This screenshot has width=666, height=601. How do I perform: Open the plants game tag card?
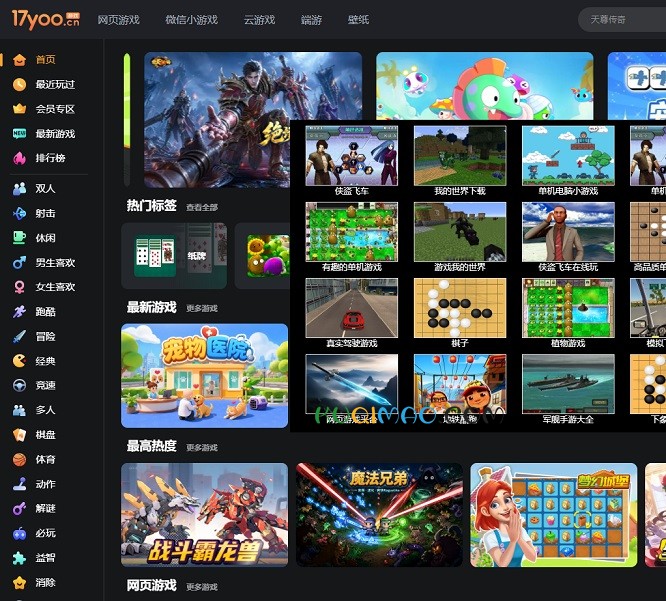tap(262, 256)
